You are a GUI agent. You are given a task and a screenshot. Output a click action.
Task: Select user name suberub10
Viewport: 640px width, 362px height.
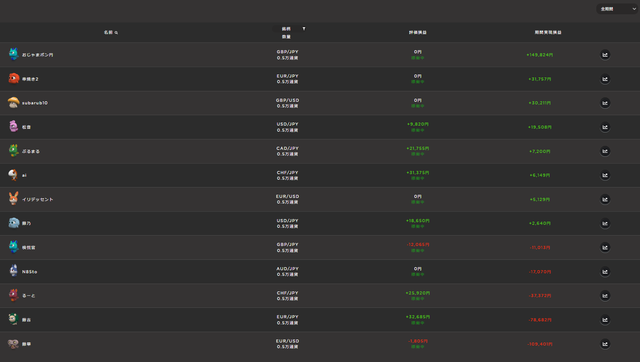point(35,103)
